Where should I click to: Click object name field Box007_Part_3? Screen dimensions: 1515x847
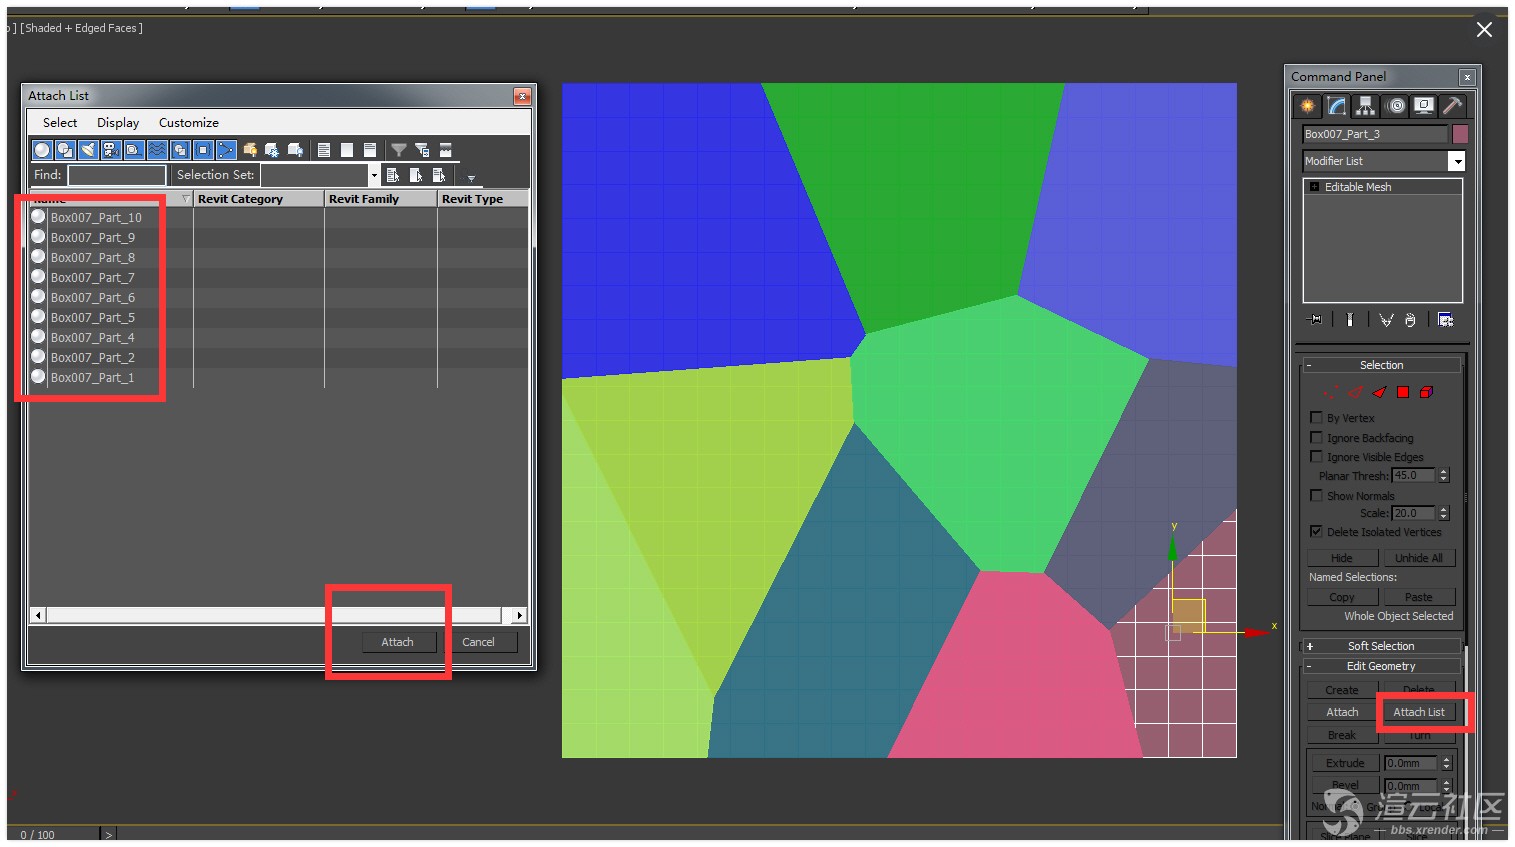point(1375,134)
